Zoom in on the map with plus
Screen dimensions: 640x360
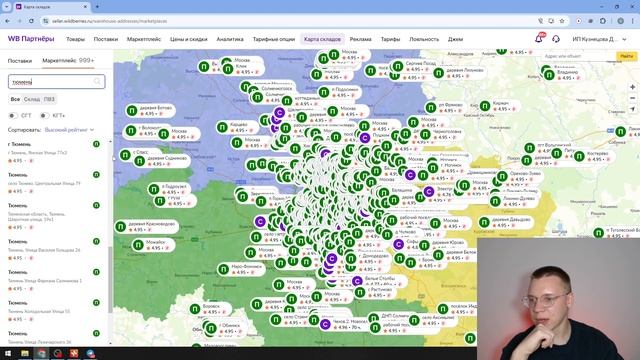pos(632,87)
